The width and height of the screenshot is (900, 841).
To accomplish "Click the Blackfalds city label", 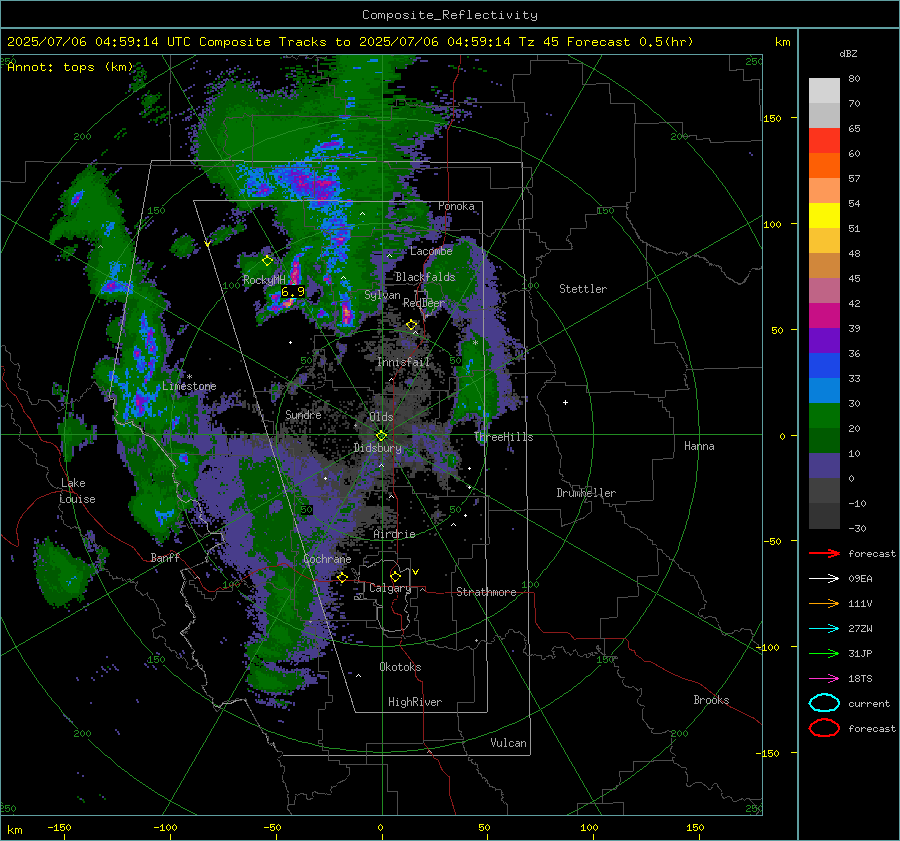I will point(425,277).
